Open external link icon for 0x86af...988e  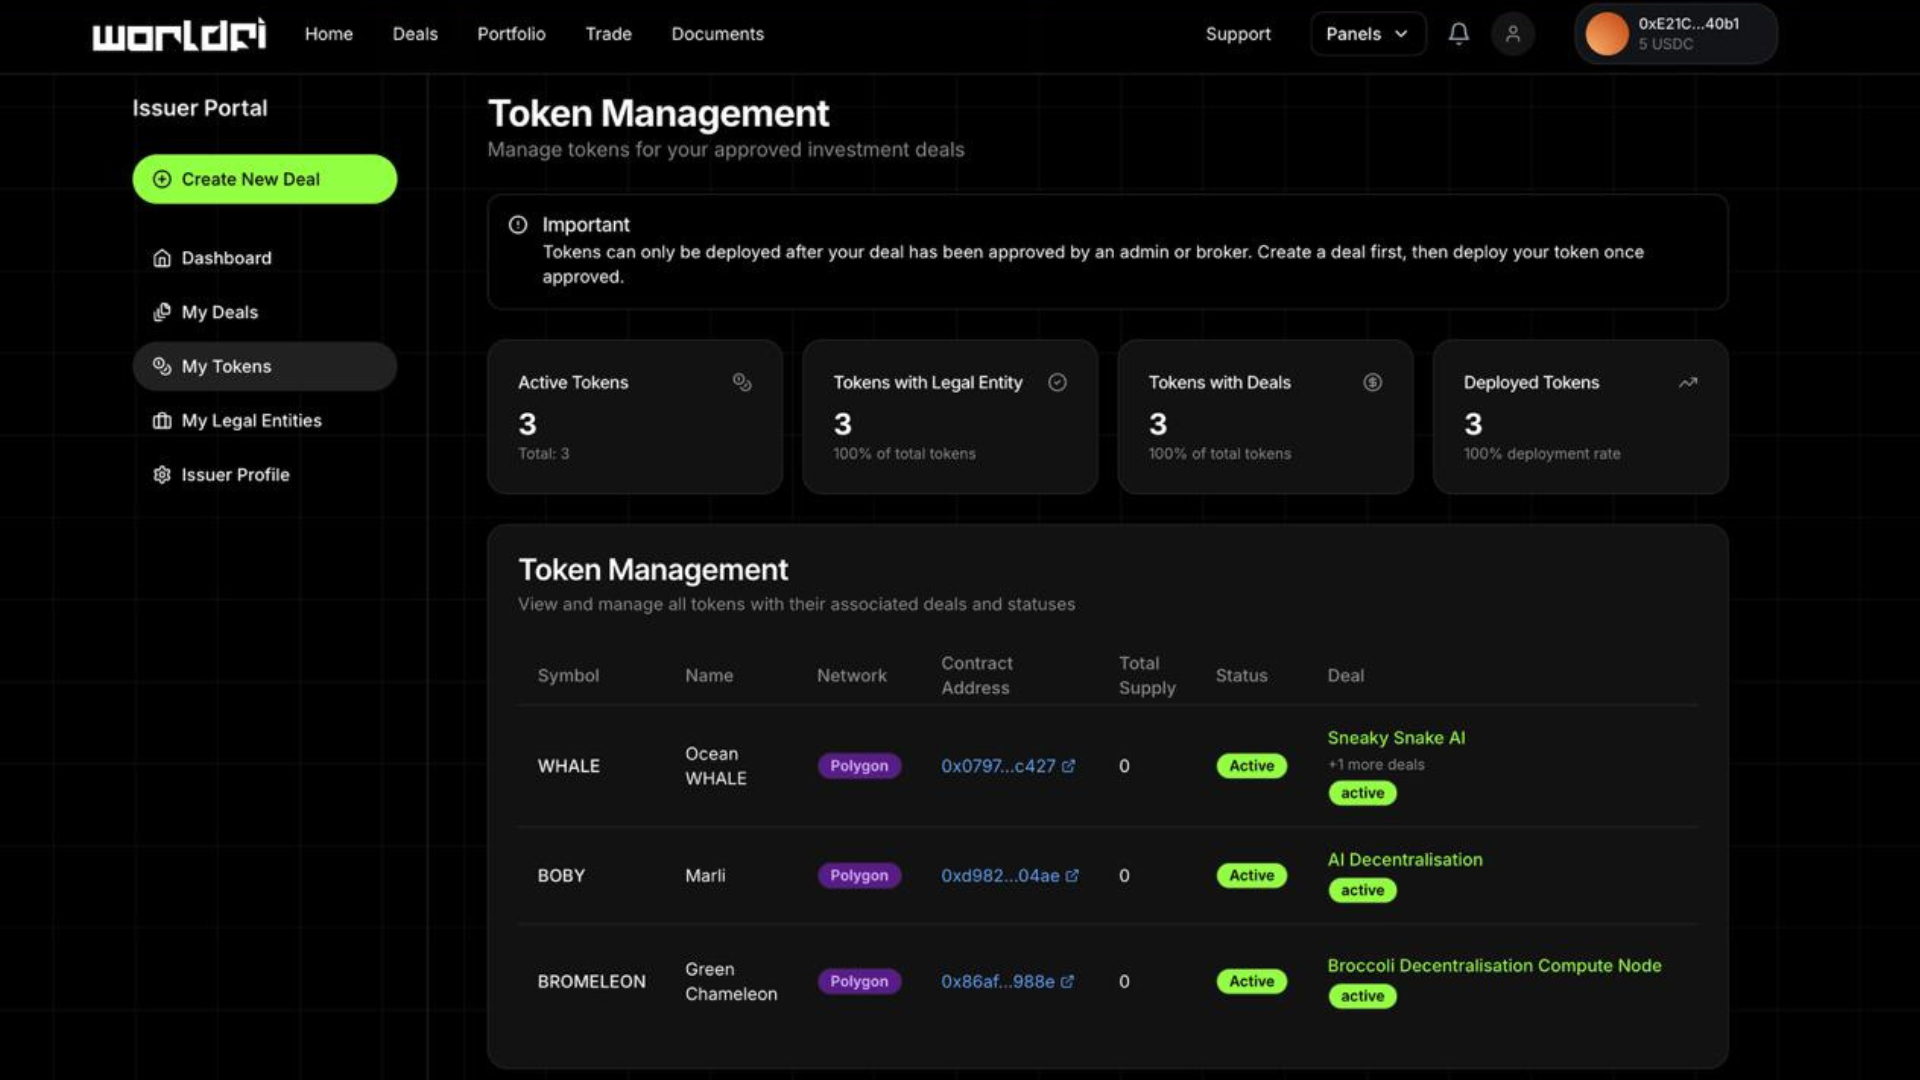click(x=1067, y=982)
